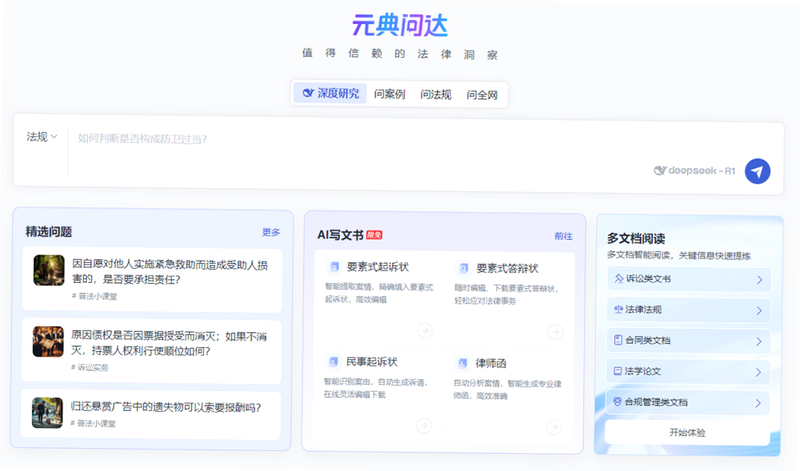Click the 深度研究 whale icon

pyautogui.click(x=308, y=93)
